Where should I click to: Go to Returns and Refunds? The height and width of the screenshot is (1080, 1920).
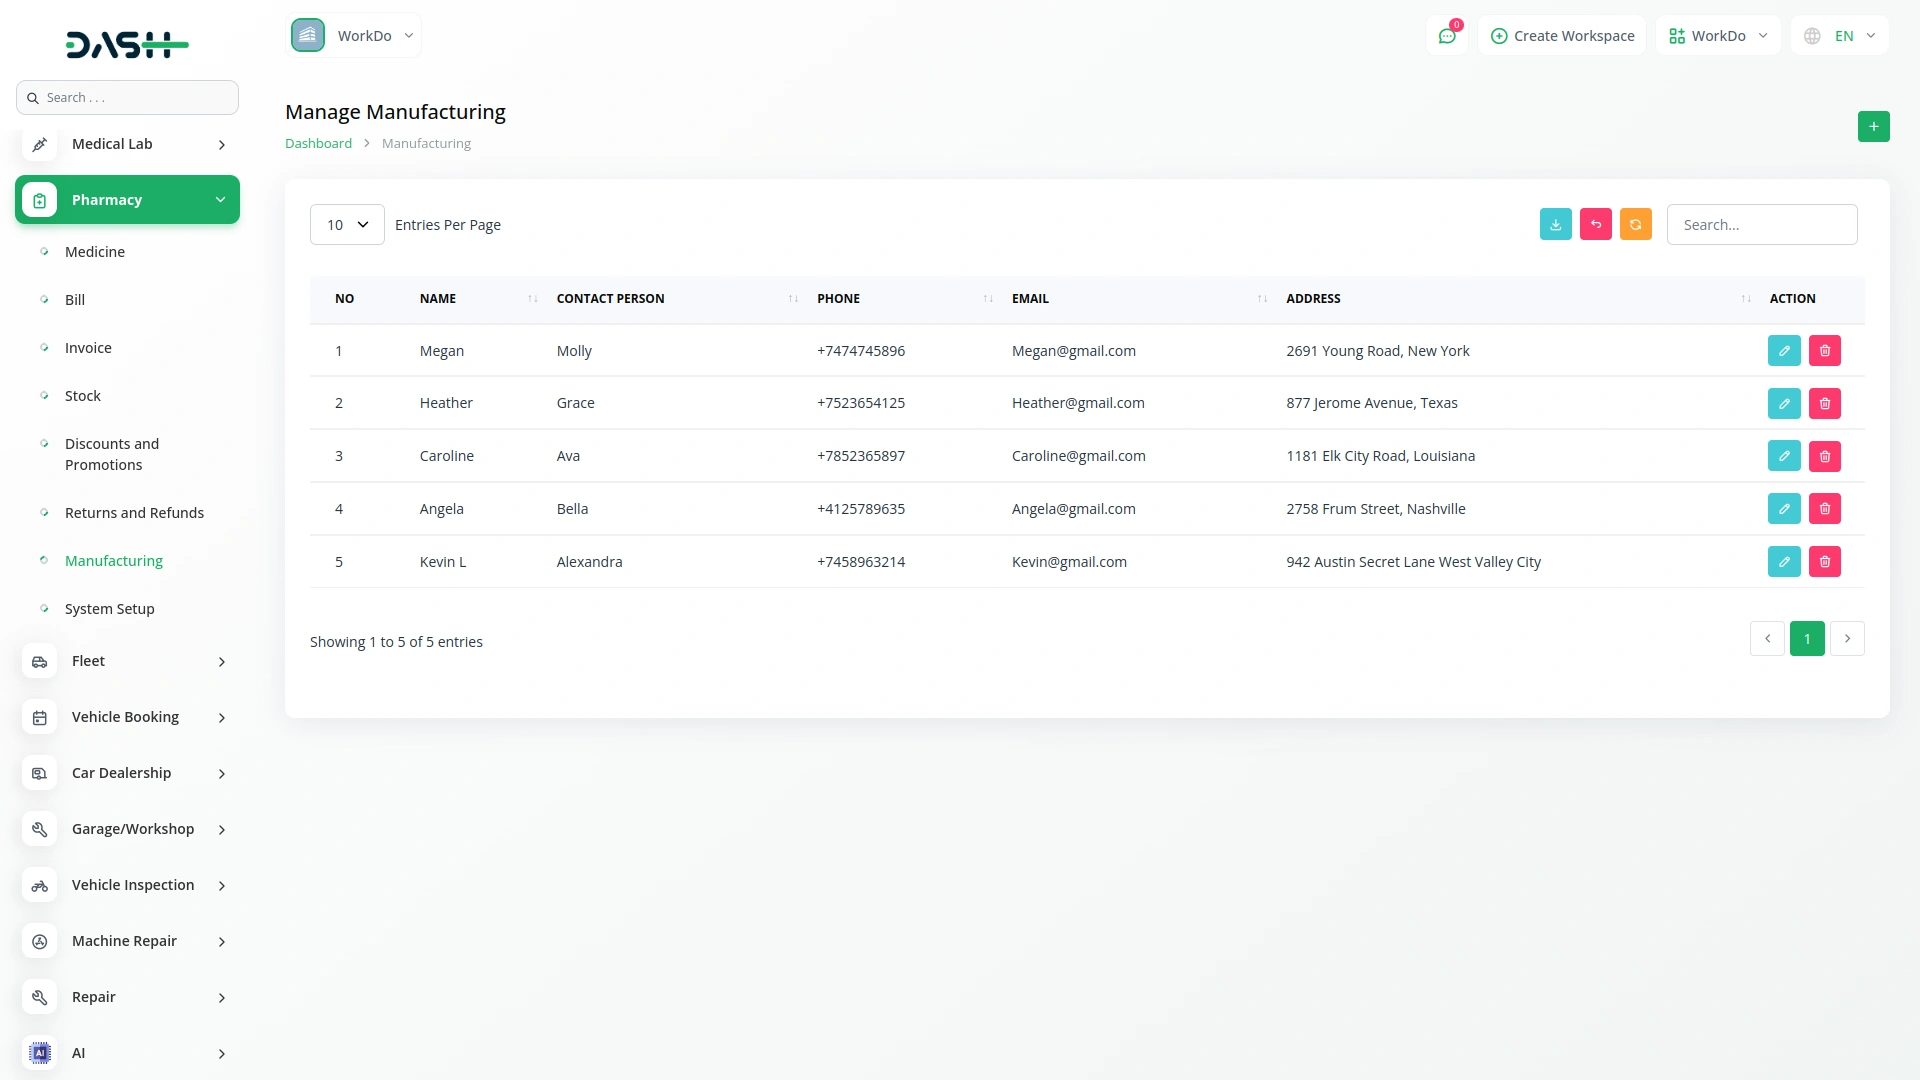134,513
